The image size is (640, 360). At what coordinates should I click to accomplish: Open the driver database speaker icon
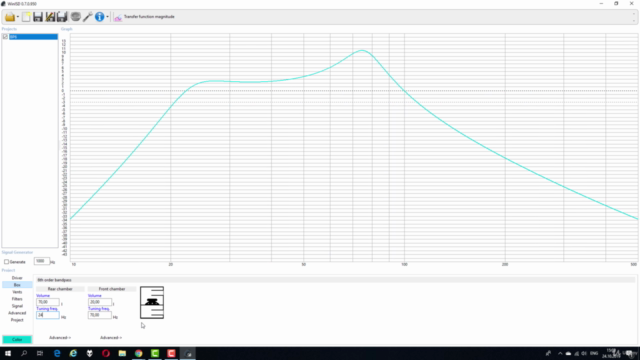pyautogui.click(x=76, y=17)
